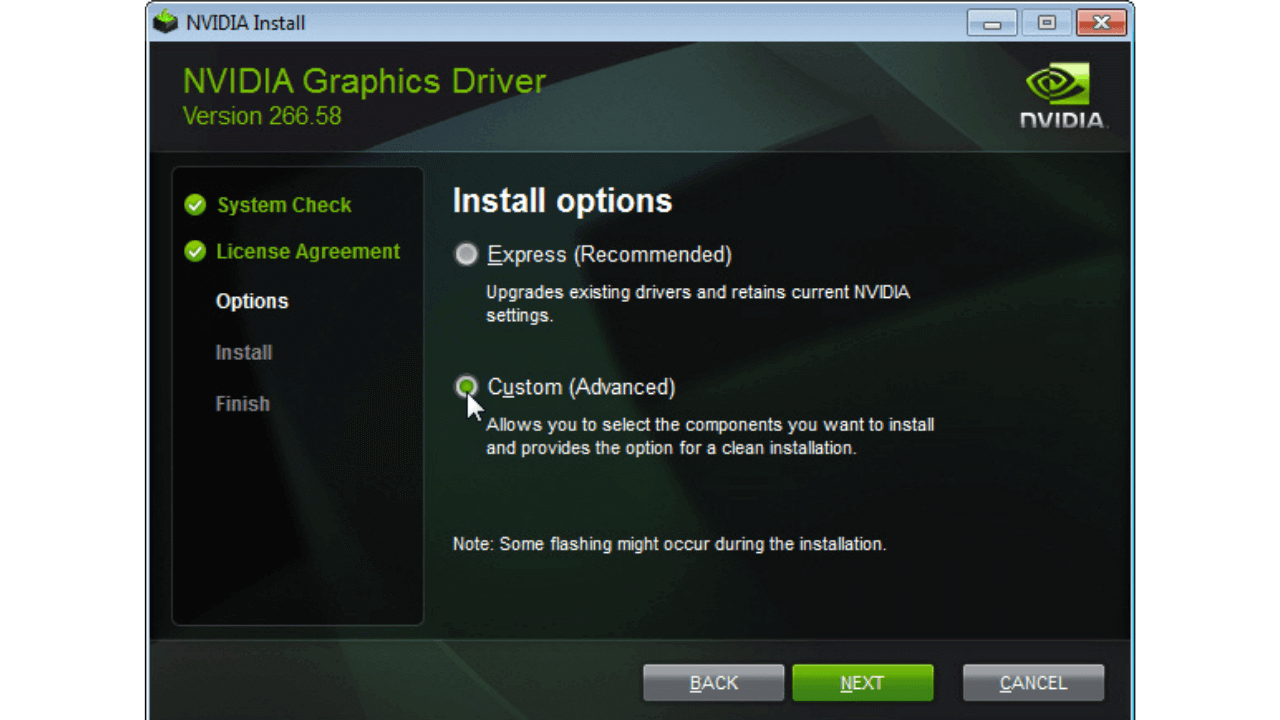Screen dimensions: 1280x720
Task: Click the System Check green checkmark icon
Action: (195, 205)
